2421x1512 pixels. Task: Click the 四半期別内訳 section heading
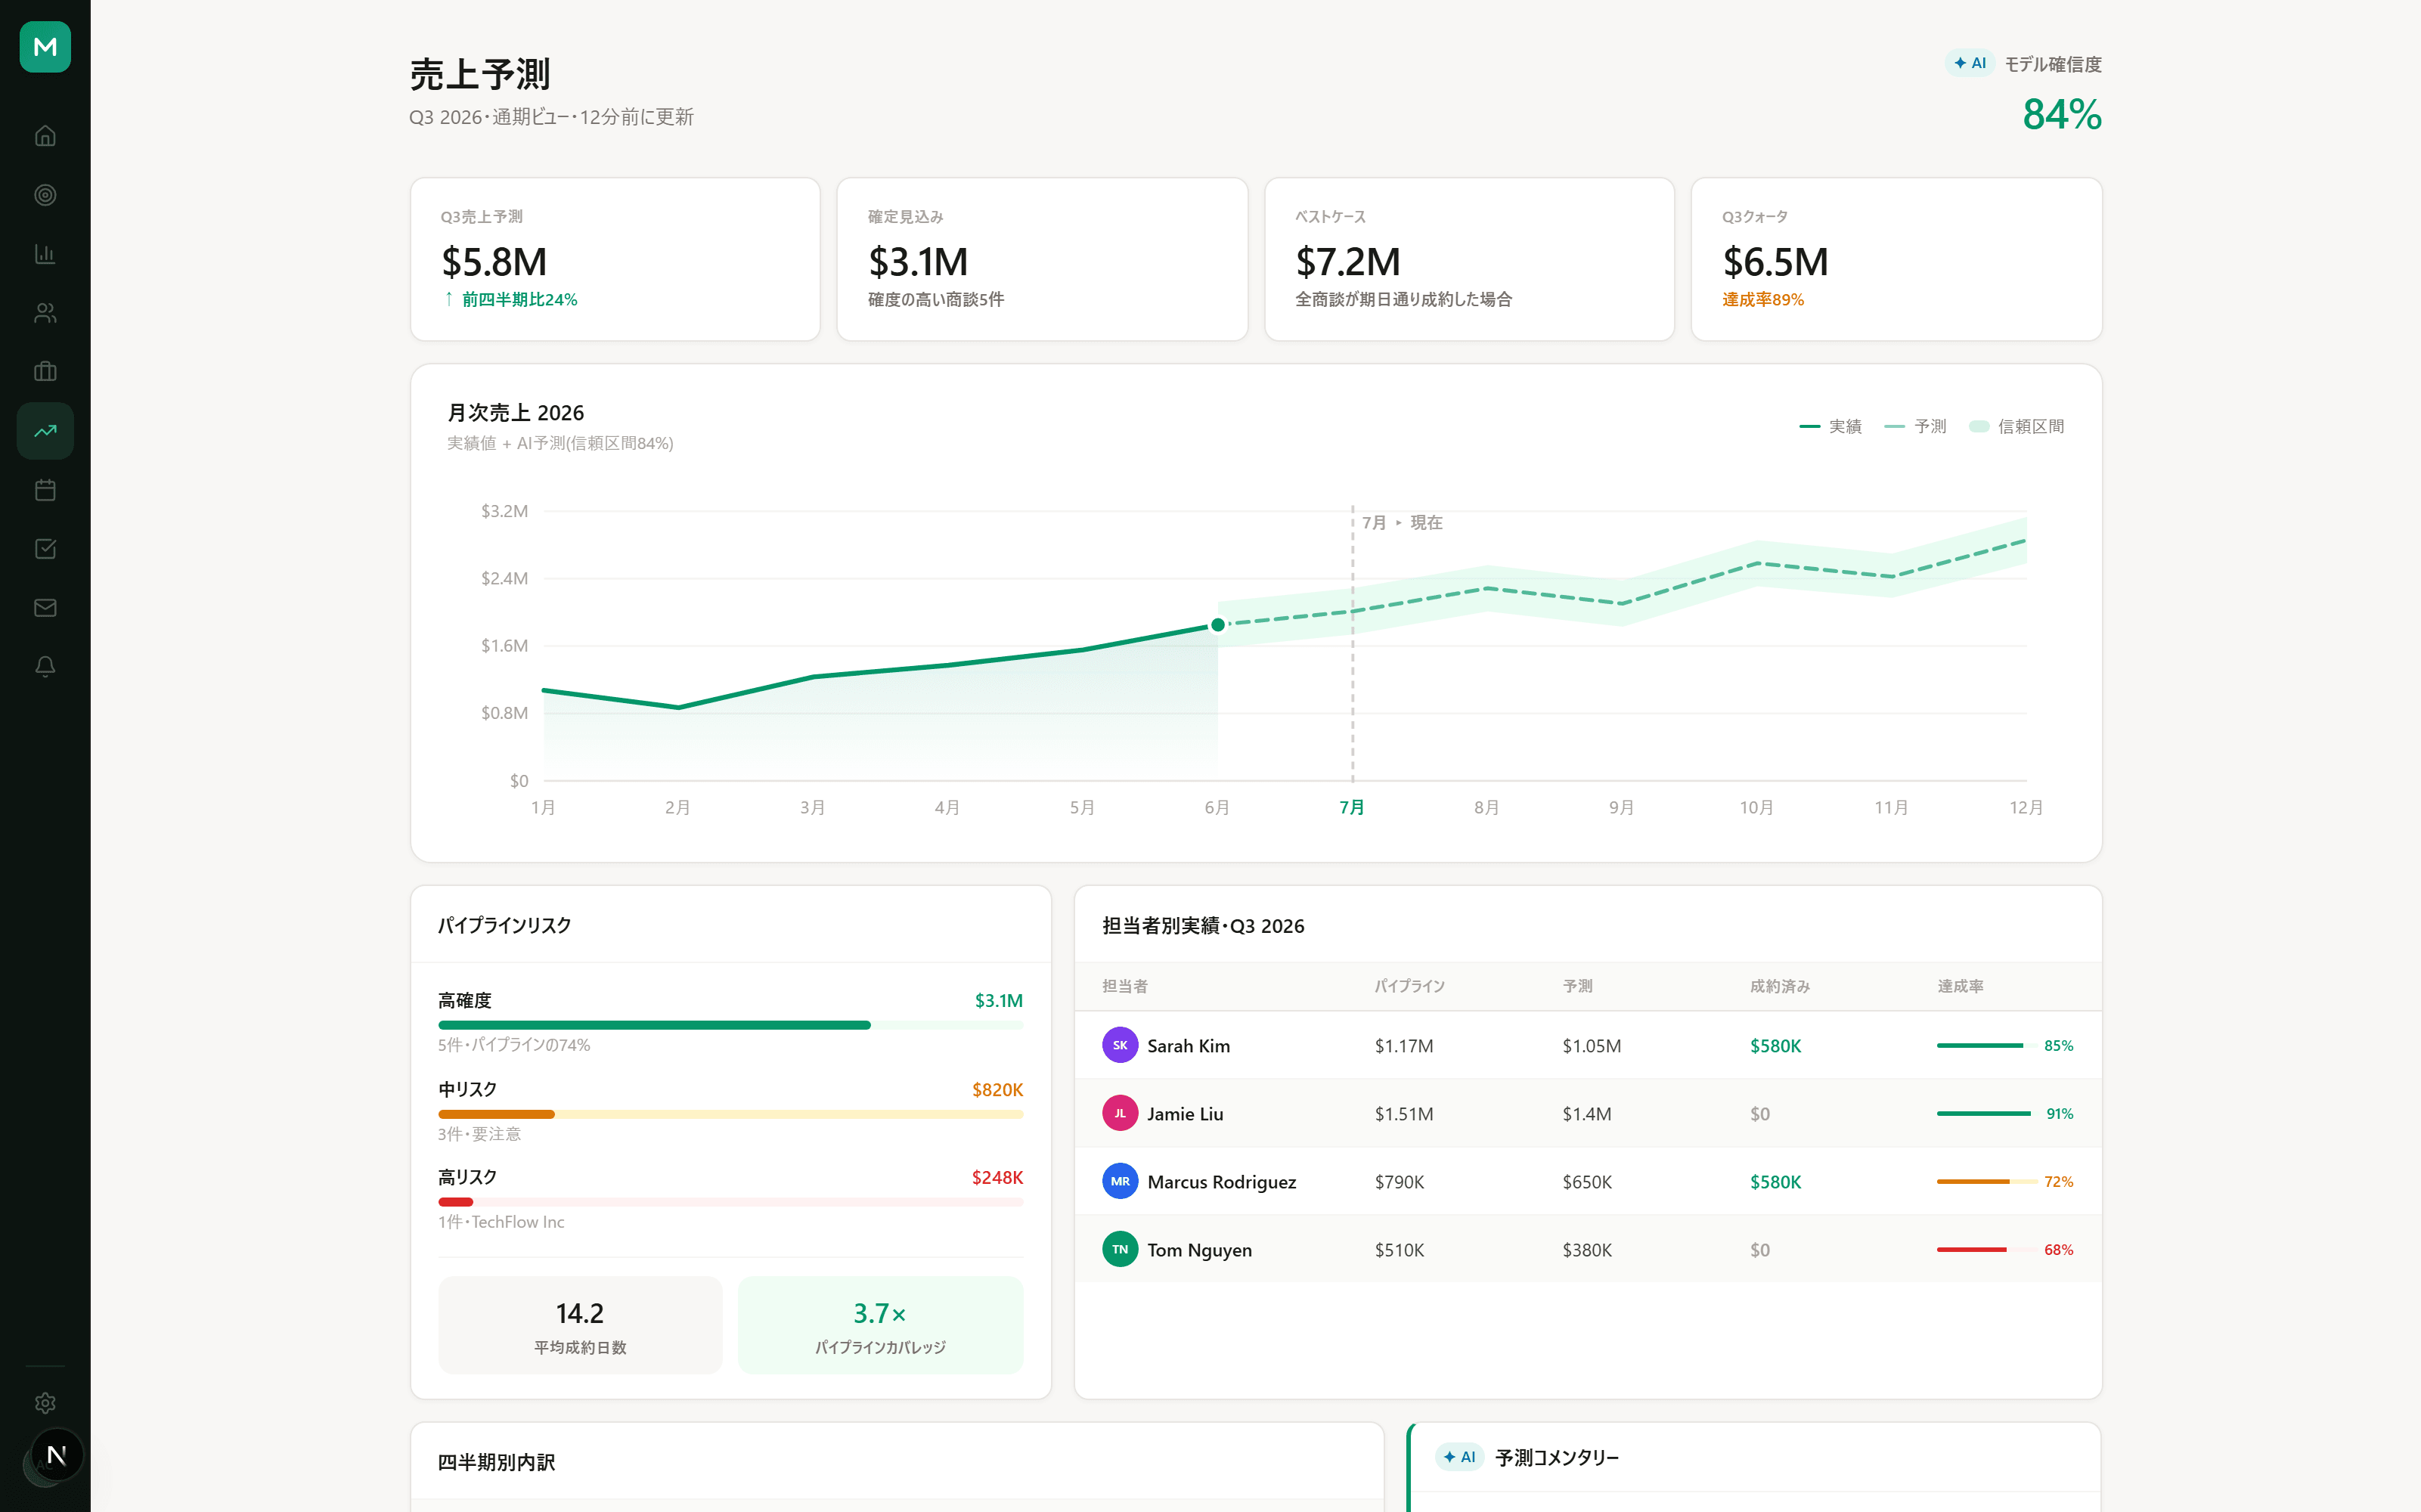click(496, 1462)
